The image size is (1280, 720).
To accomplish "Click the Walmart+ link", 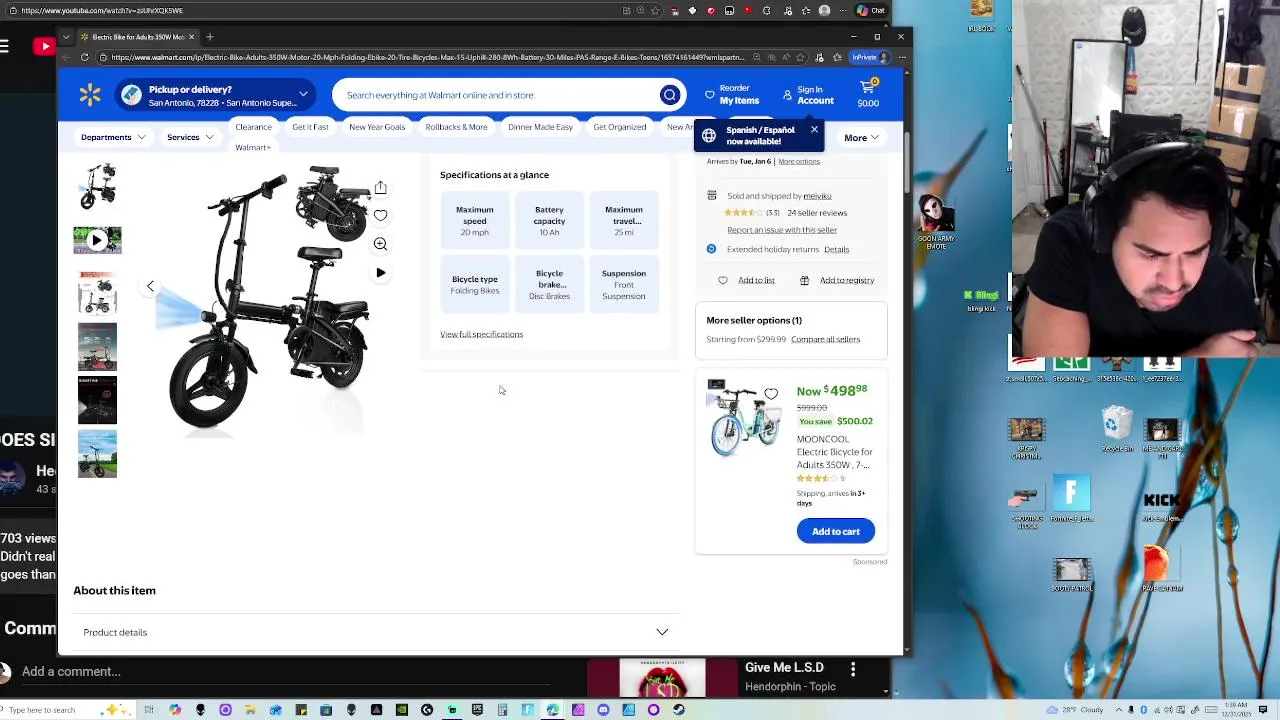I will point(252,148).
